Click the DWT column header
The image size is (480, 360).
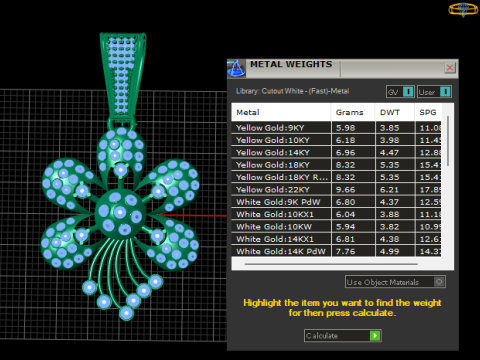tap(395, 112)
